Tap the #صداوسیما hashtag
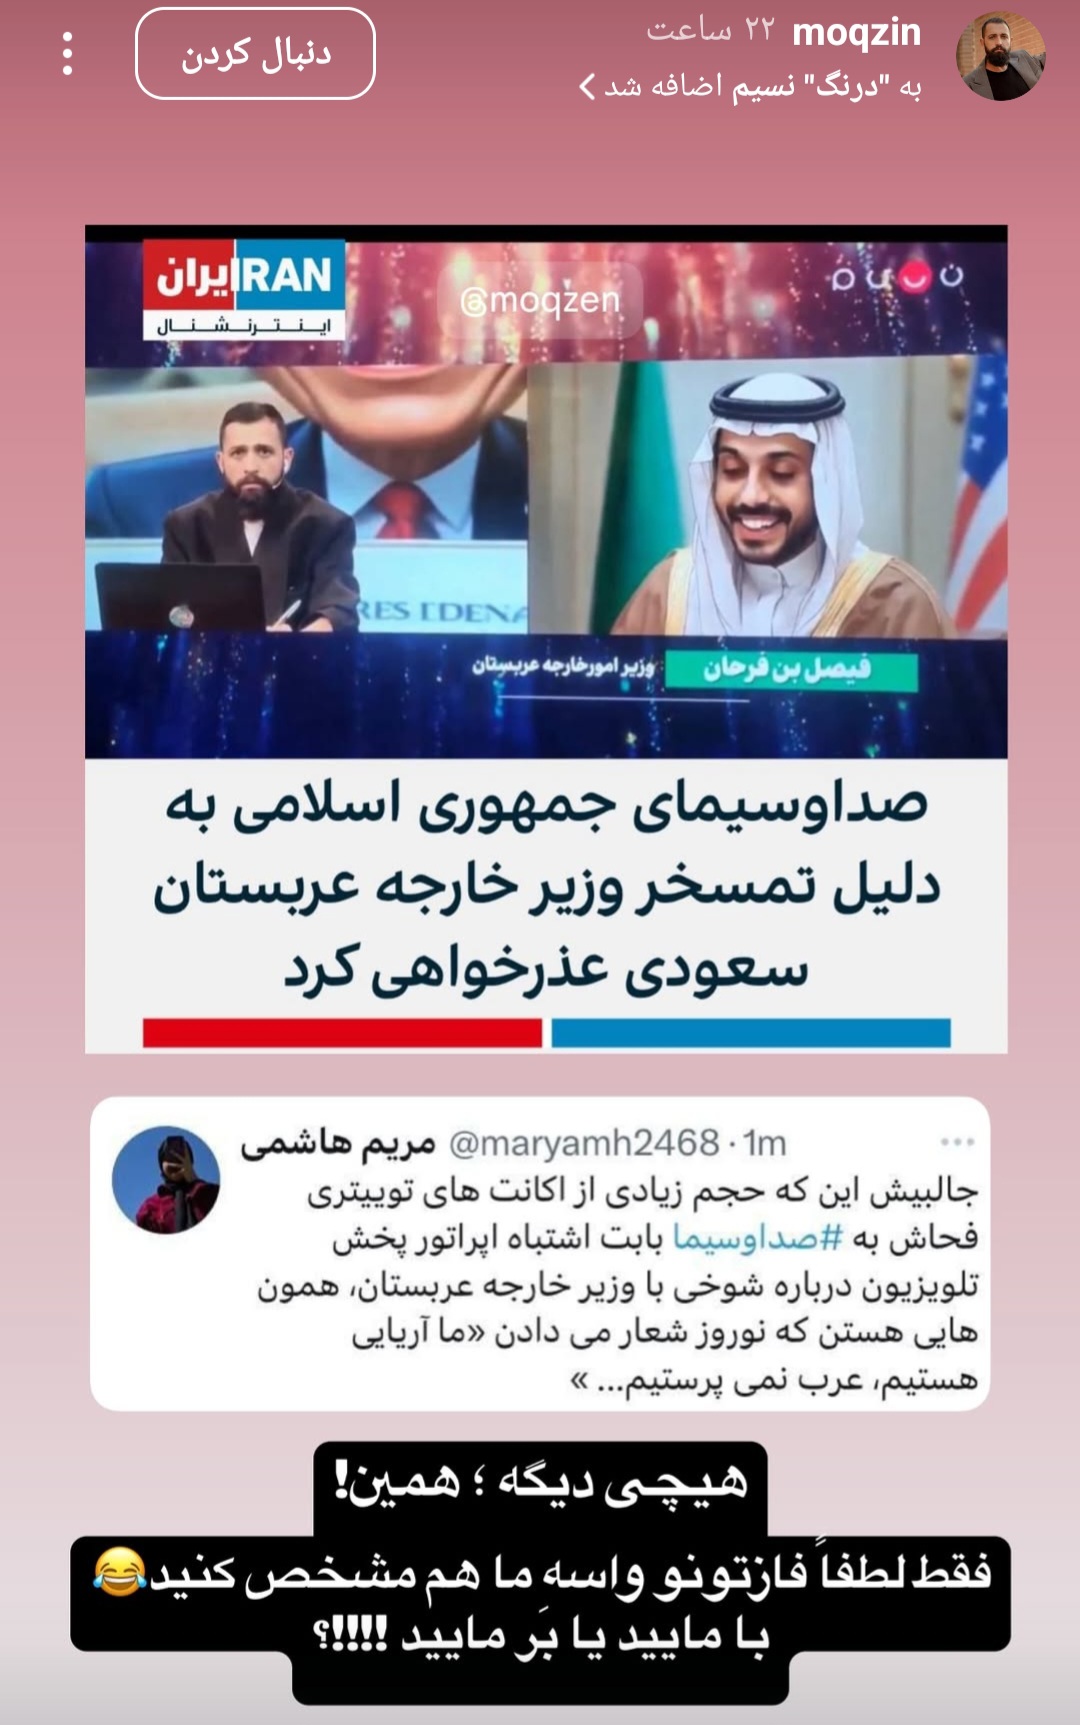1080x1725 pixels. [x=758, y=1237]
